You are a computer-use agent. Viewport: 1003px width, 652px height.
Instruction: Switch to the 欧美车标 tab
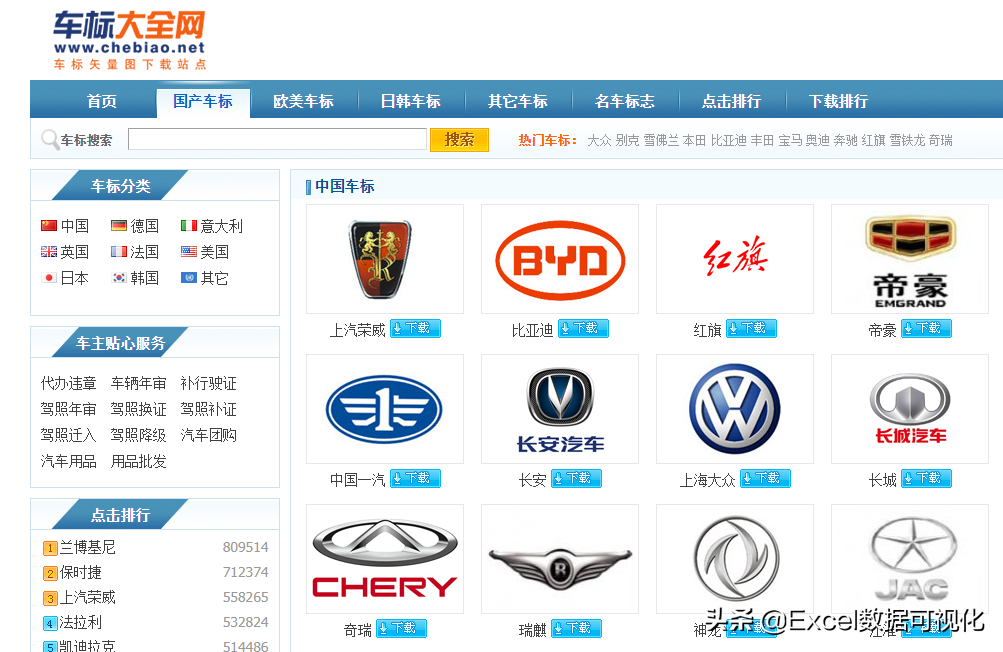coord(303,101)
